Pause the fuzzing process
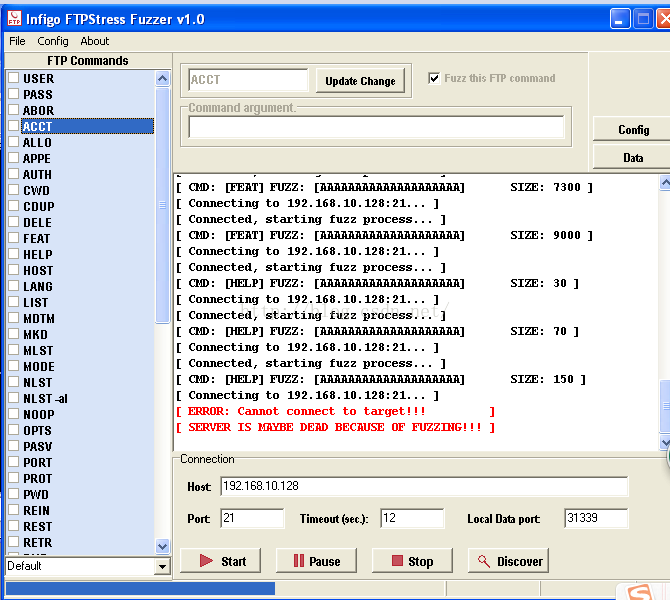670x600 pixels. point(316,561)
